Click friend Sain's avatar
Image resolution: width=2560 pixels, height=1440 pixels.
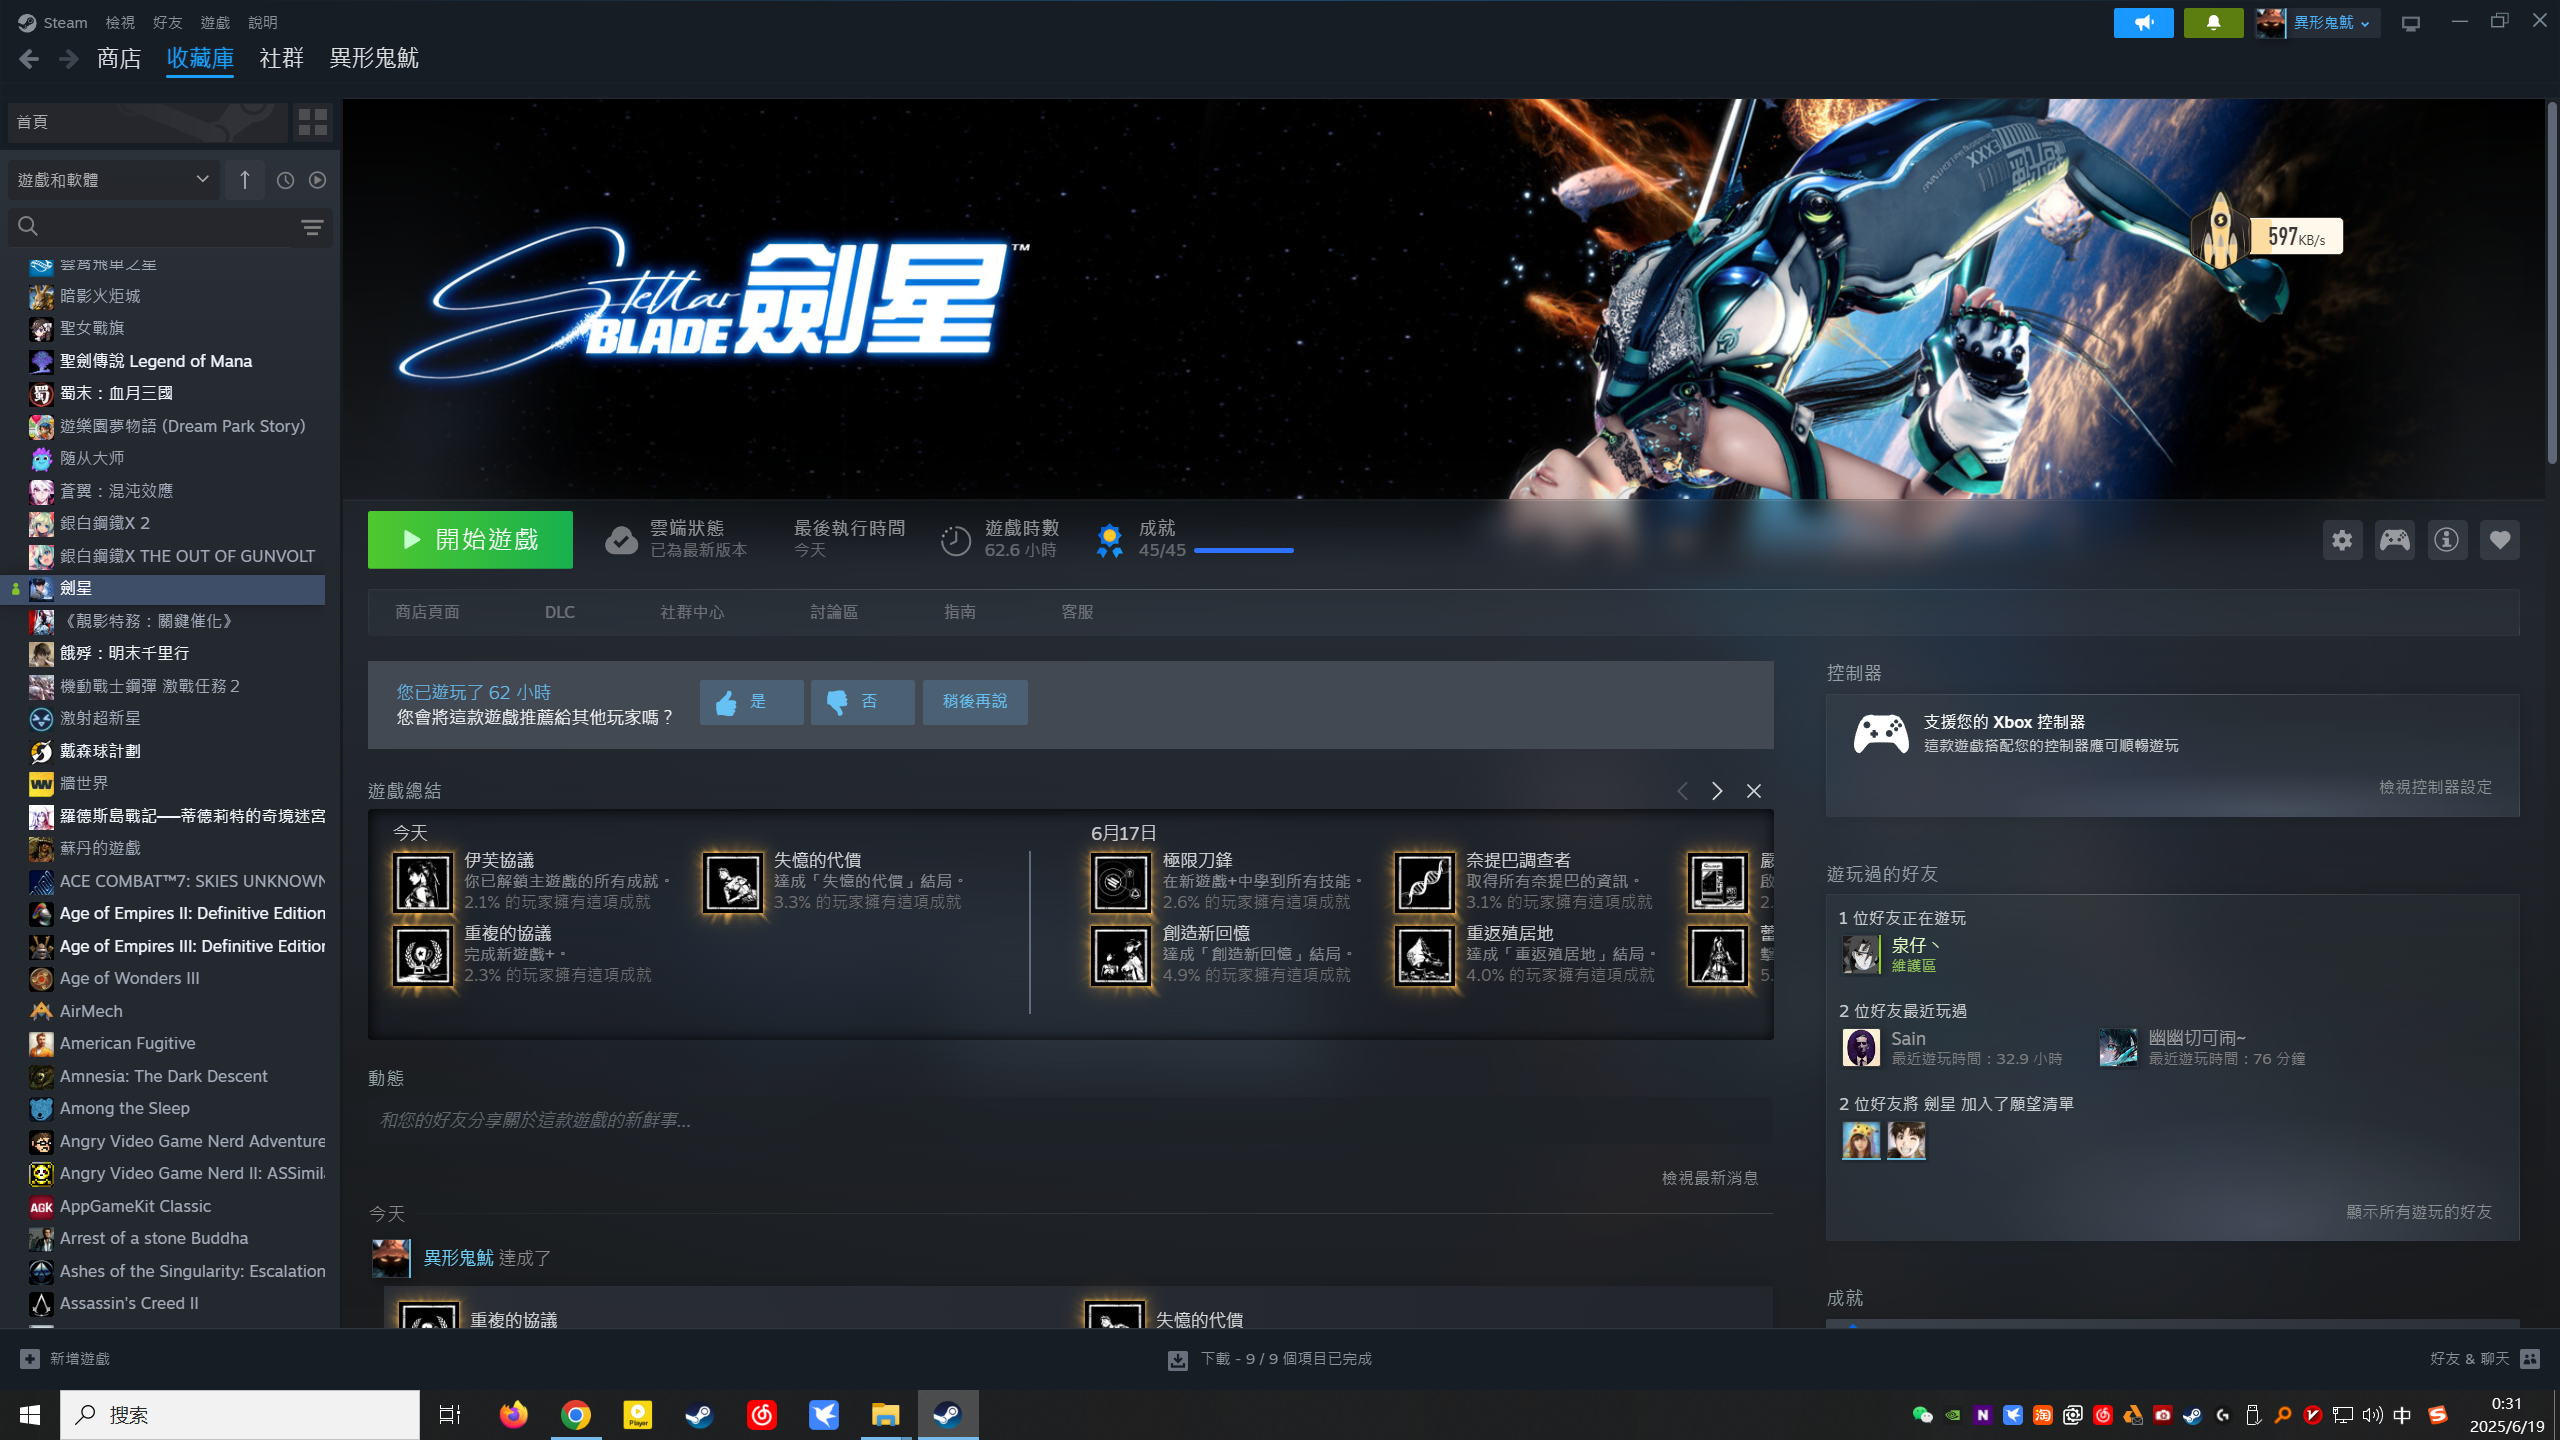tap(1861, 1048)
